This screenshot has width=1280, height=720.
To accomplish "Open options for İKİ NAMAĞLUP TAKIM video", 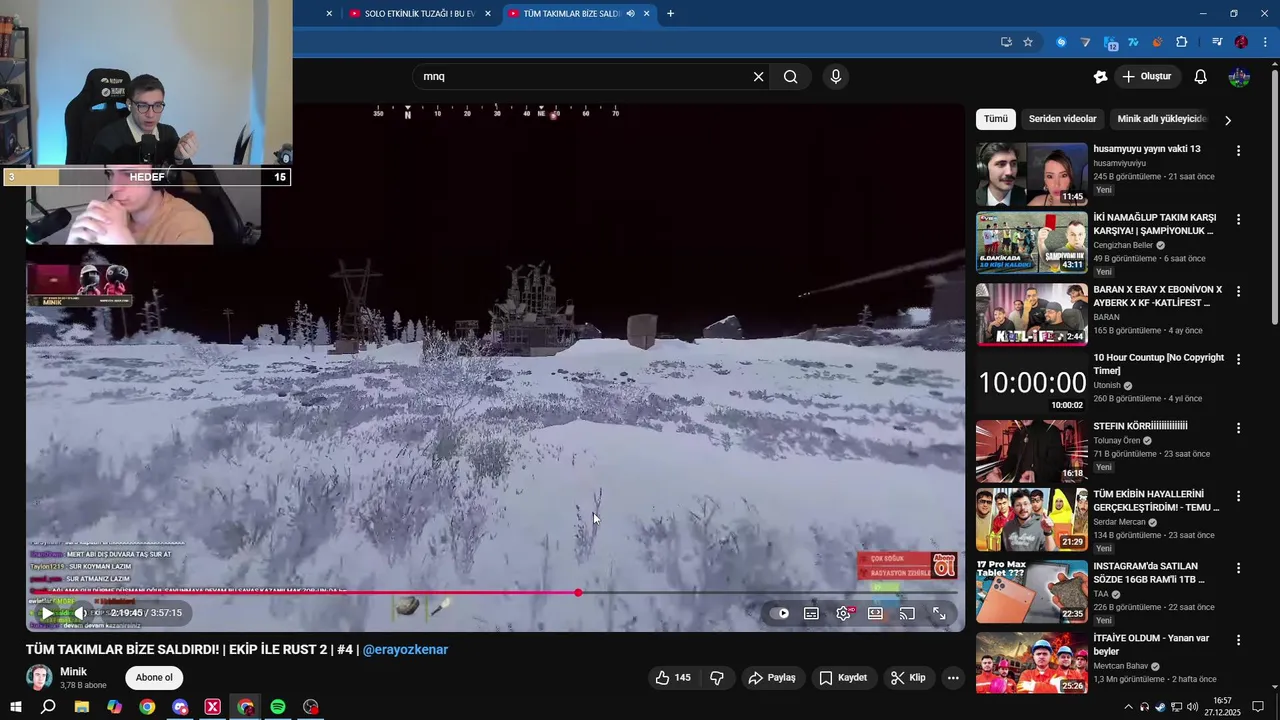I will (1238, 219).
